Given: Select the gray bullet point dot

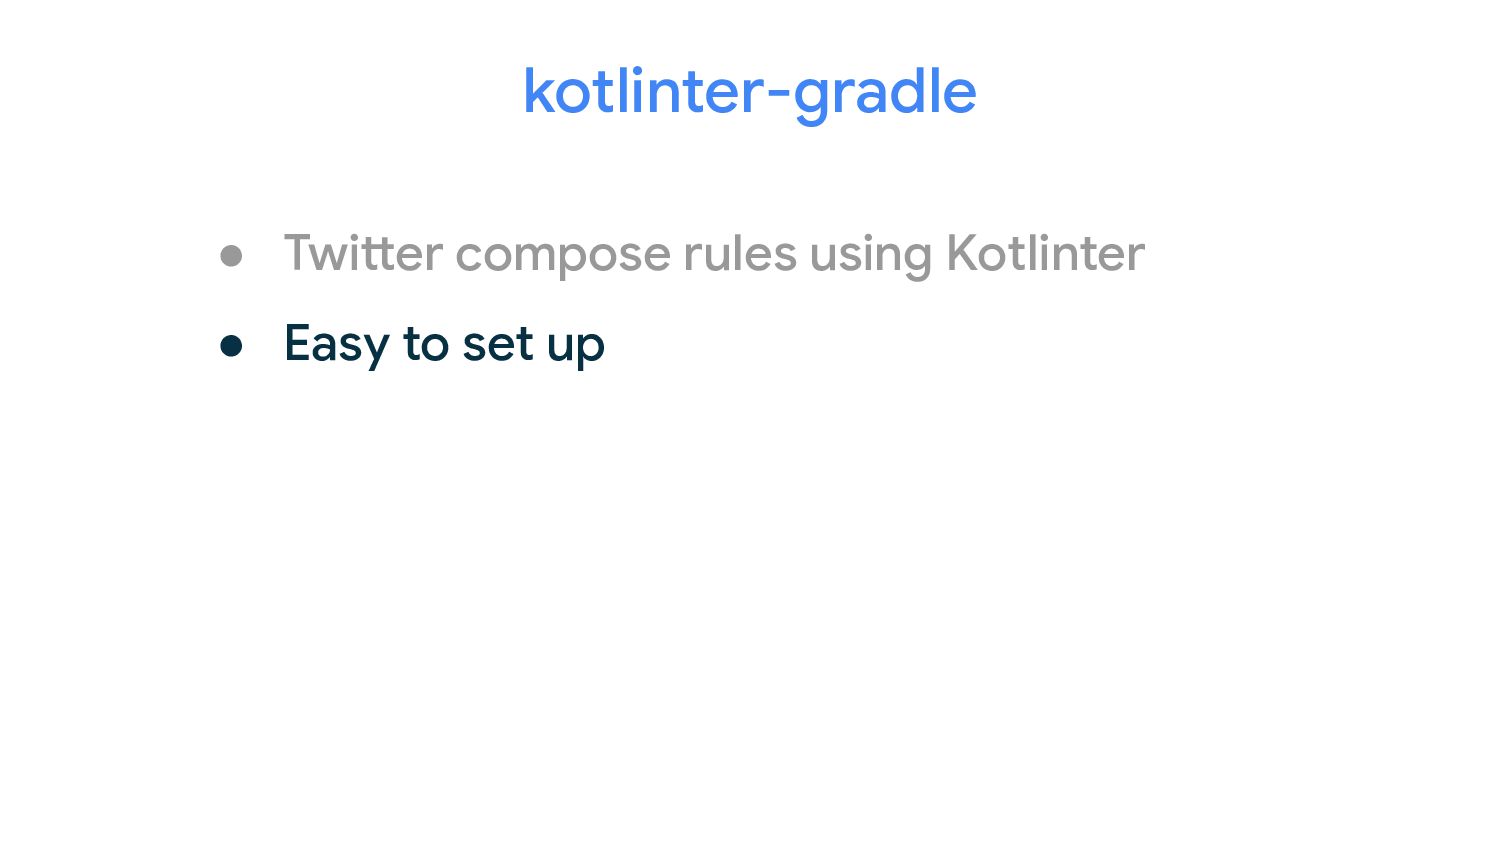Looking at the screenshot, I should tap(231, 255).
